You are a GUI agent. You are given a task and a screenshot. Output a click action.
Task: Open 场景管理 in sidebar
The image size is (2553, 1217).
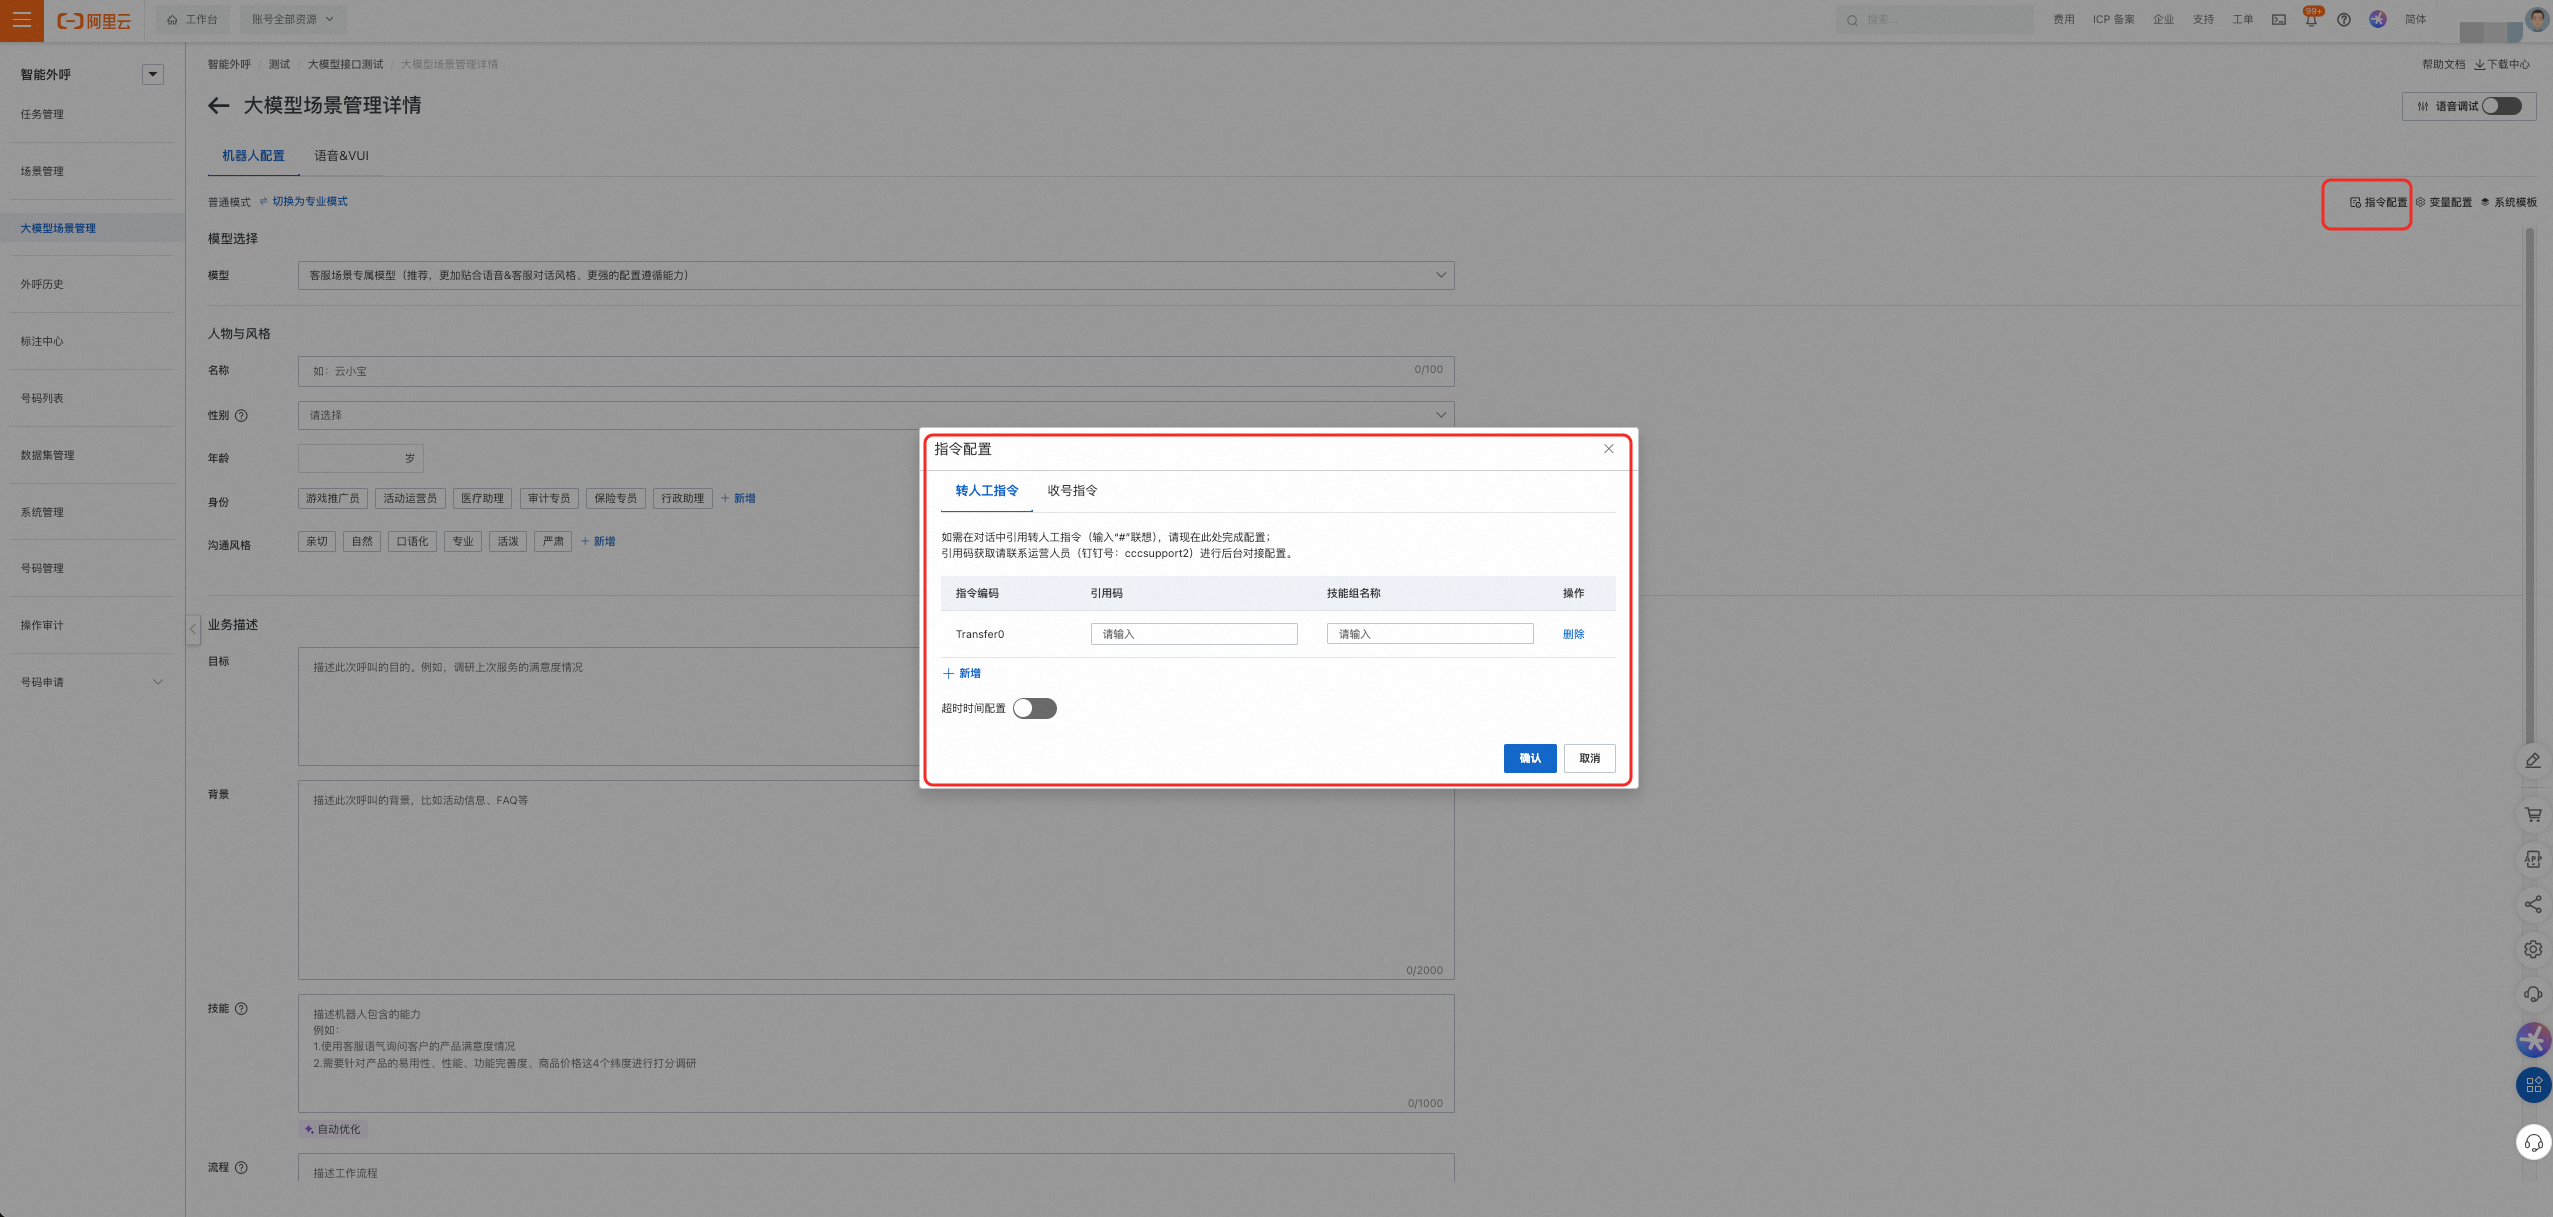[x=42, y=172]
